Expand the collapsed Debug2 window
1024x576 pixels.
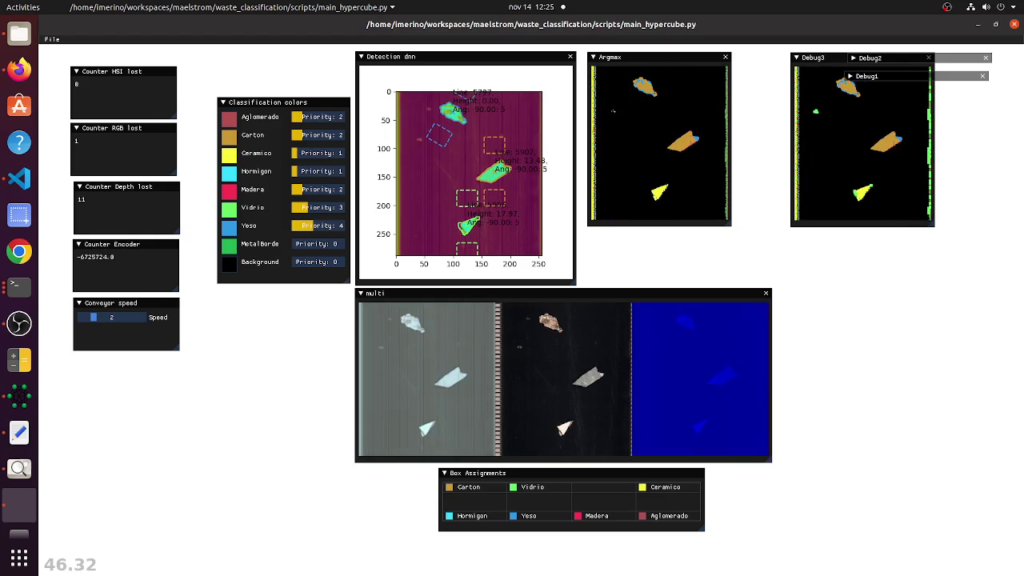852,58
